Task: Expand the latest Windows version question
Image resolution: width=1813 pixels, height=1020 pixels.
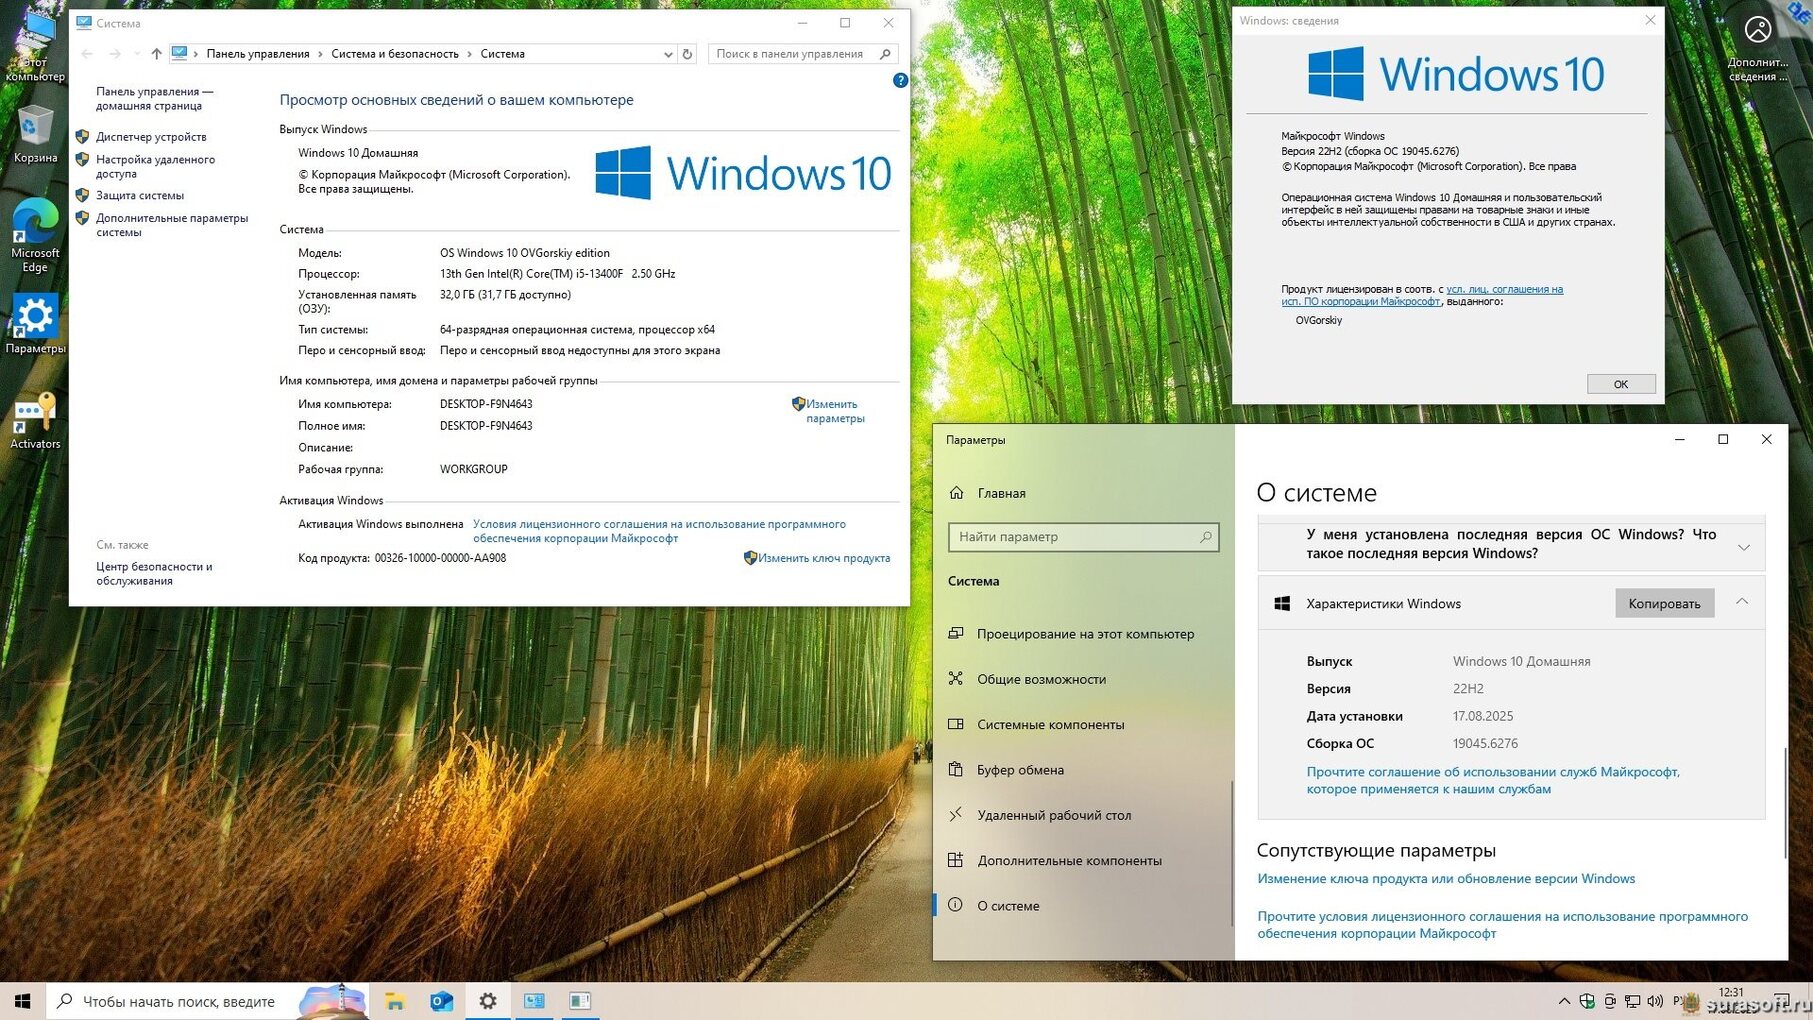Action: click(1743, 546)
